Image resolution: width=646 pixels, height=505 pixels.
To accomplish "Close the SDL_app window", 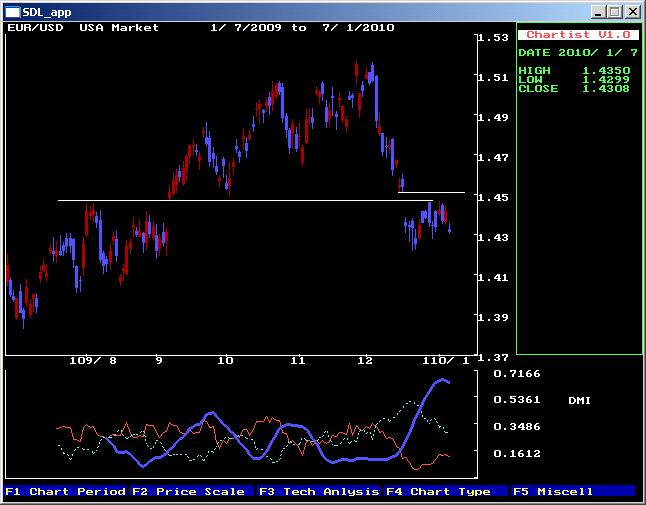I will [632, 12].
